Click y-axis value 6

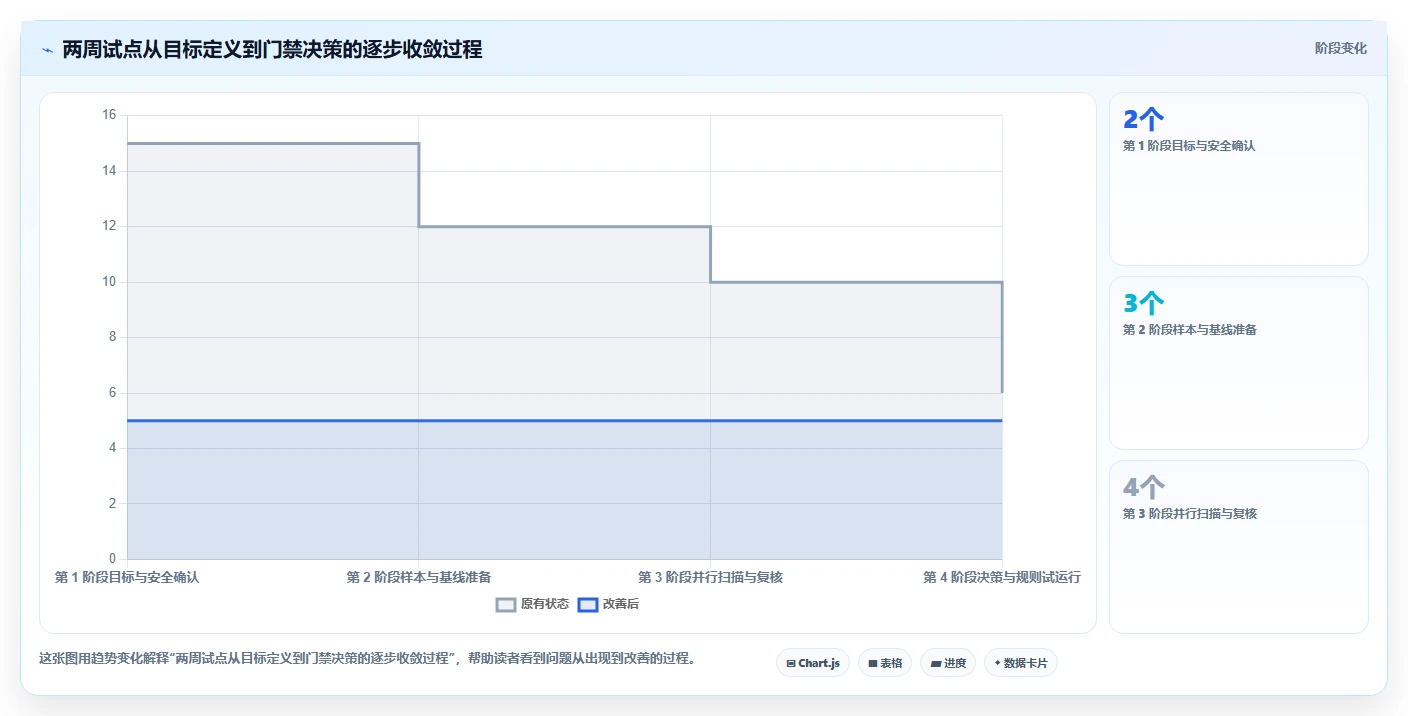click(112, 393)
